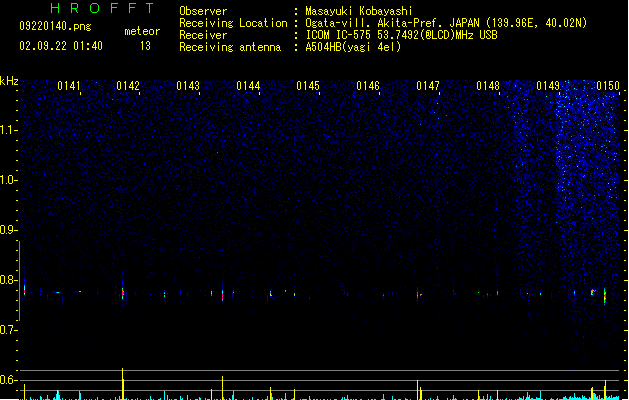This screenshot has width=629, height=400.
Task: Click the meteor label
Action: [x=142, y=31]
